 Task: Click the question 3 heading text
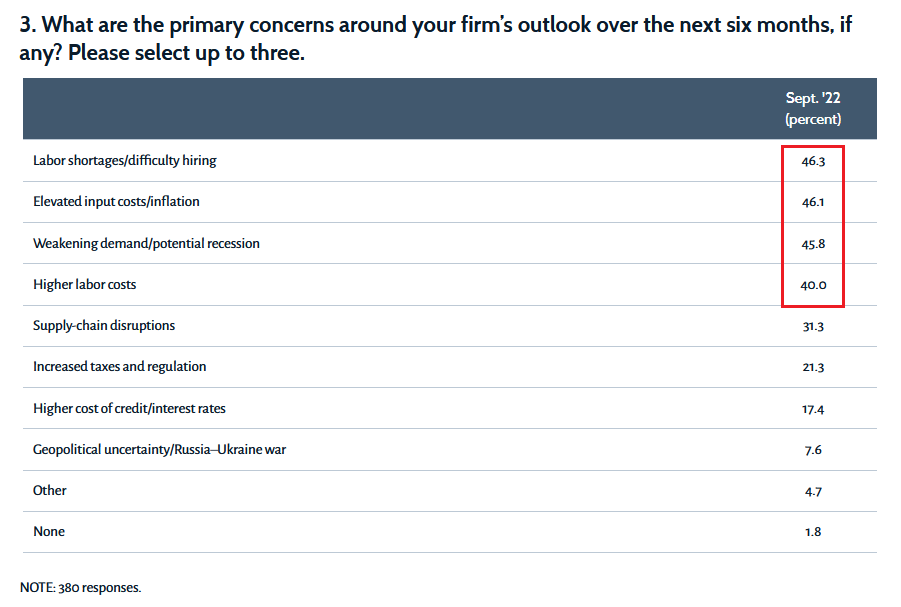(435, 39)
